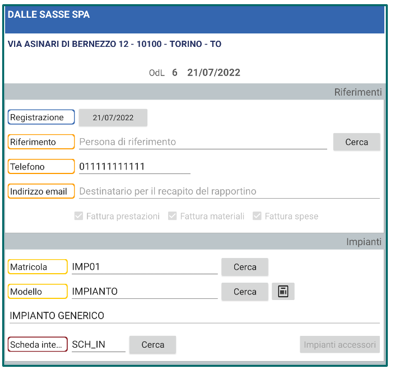Viewport: 393px width, 371px height.
Task: Click the Matricola field containing IMP01
Action: [145, 267]
